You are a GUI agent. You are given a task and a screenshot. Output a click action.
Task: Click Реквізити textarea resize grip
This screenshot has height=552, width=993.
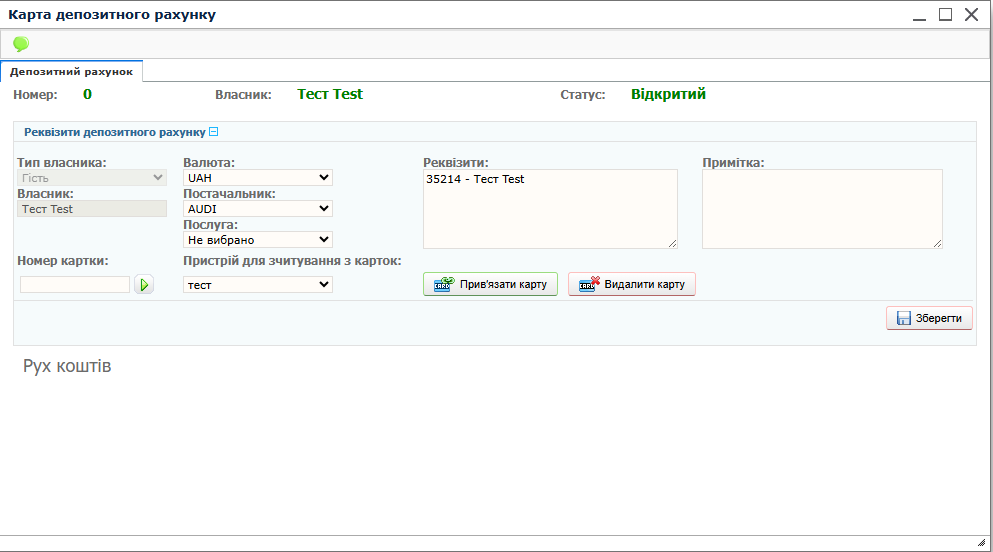[673, 244]
